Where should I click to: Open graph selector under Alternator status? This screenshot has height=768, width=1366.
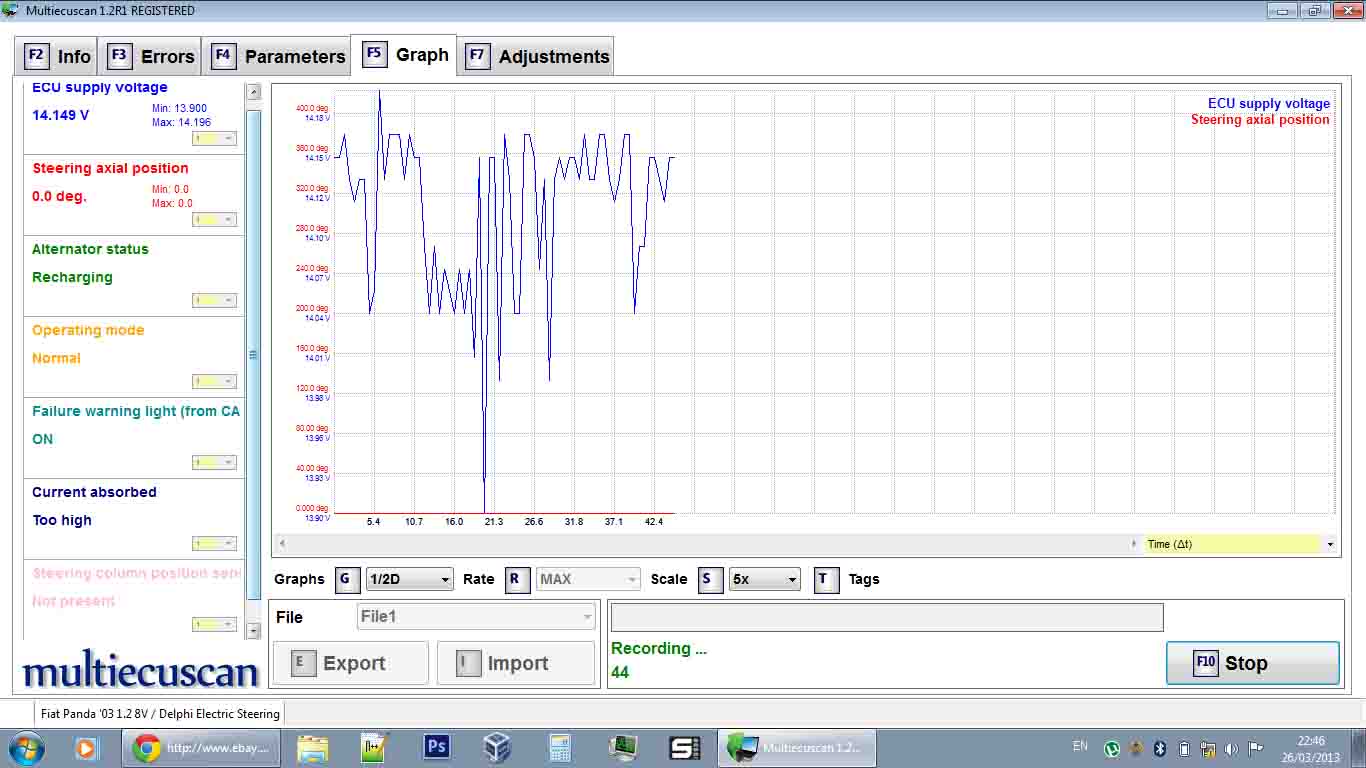215,301
